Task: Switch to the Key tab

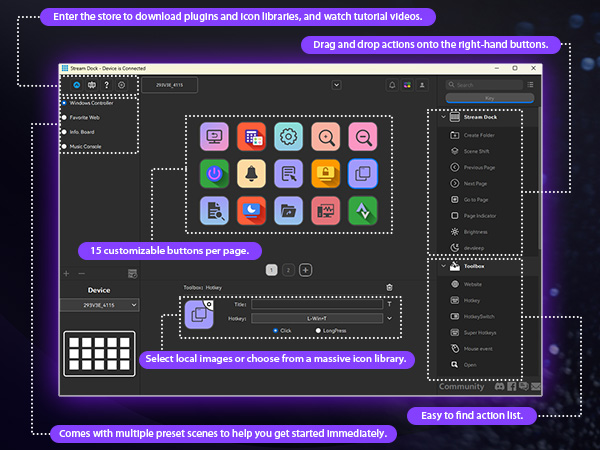Action: (490, 98)
